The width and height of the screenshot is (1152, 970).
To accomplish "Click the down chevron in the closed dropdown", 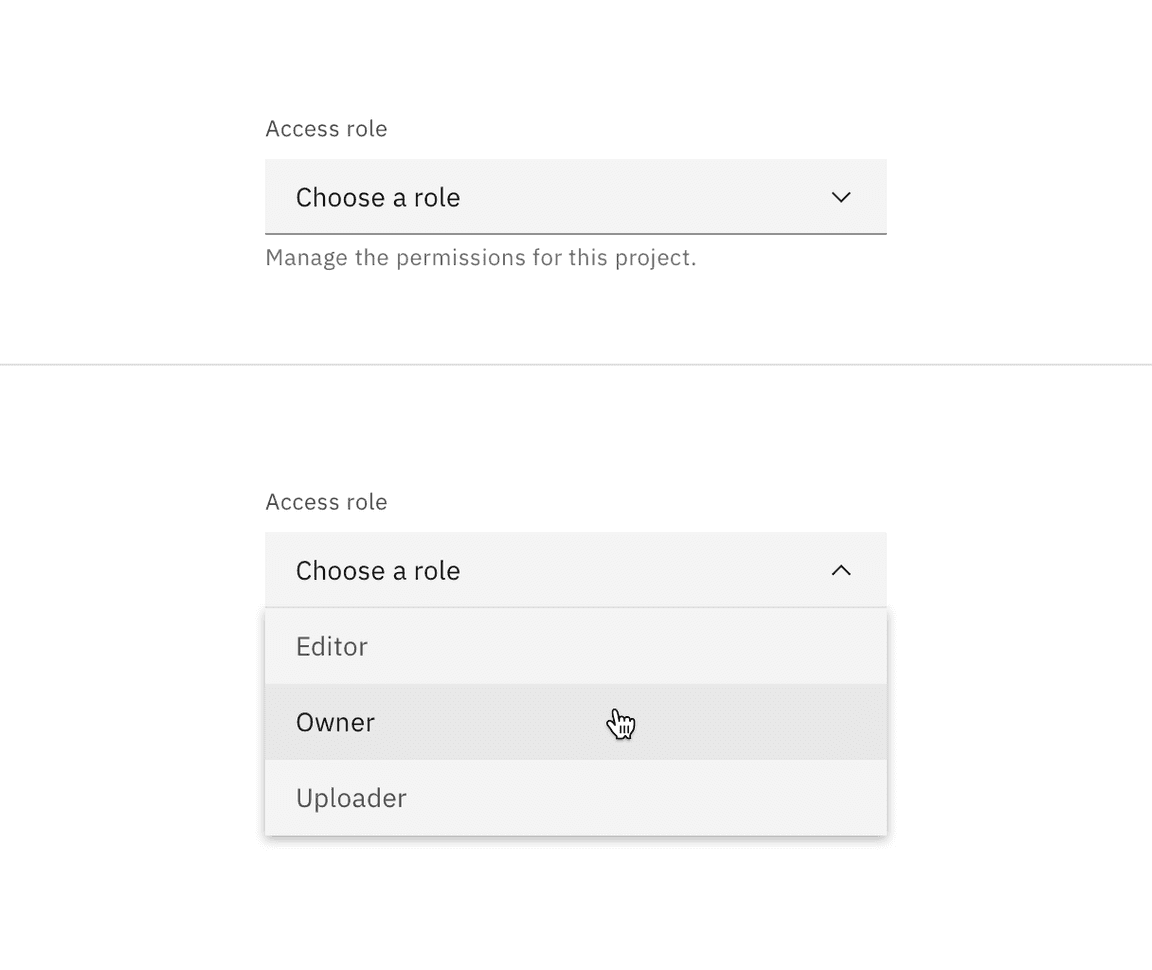I will point(841,197).
